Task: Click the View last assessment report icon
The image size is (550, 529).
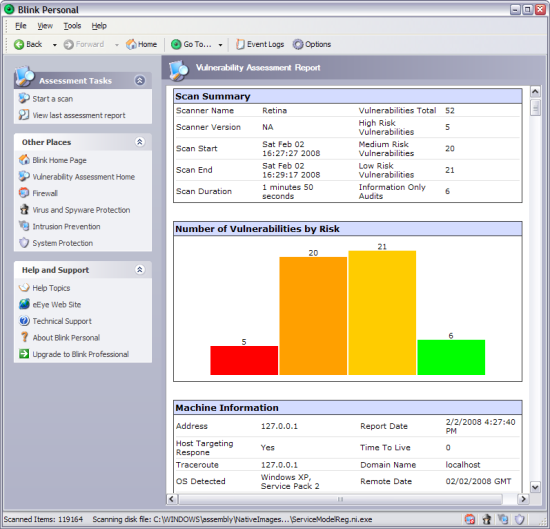Action: (24, 115)
